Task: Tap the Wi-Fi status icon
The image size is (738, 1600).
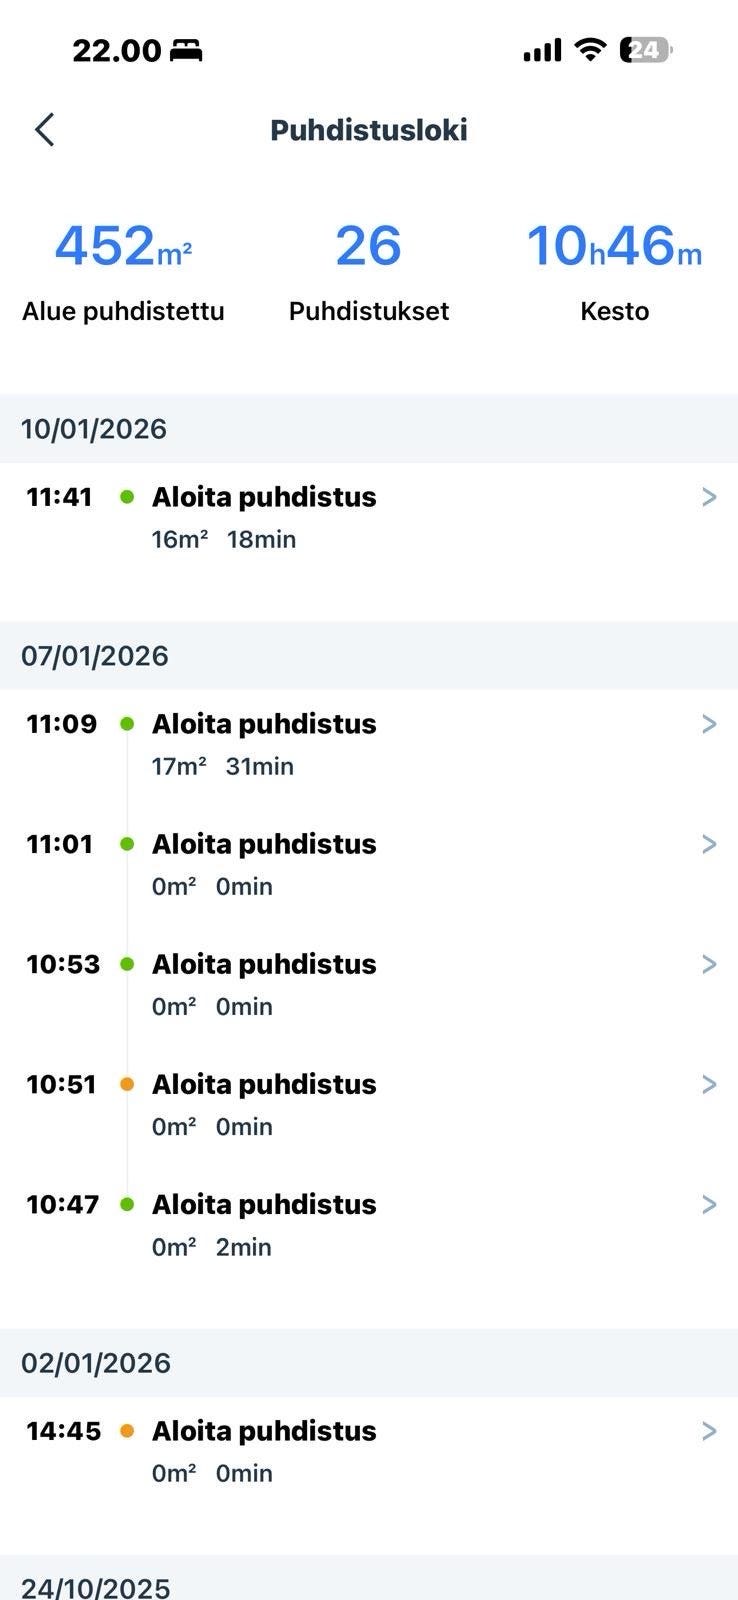Action: click(x=591, y=50)
